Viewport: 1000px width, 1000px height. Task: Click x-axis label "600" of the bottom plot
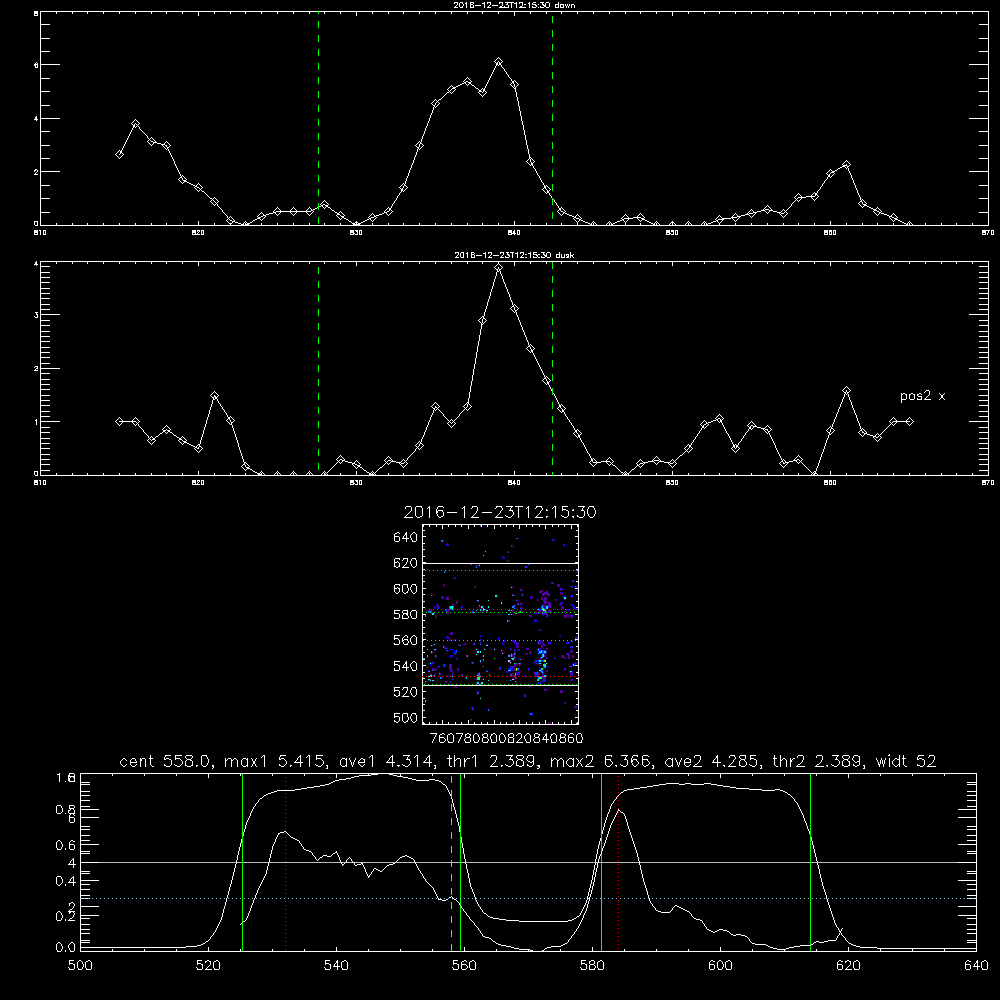pyautogui.click(x=721, y=966)
